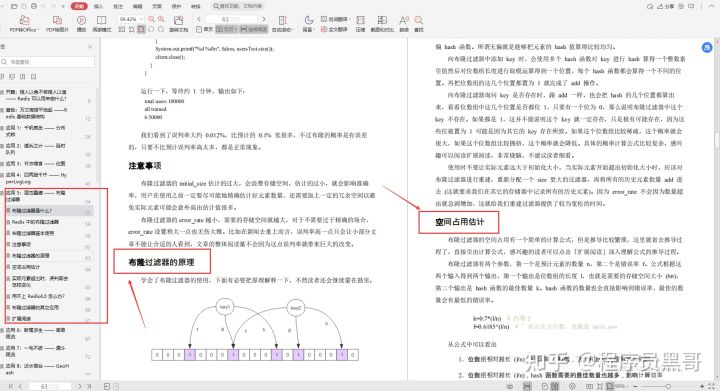Select bookmark '布隆过滤器的原理'
The height and width of the screenshot is (391, 720).
pyautogui.click(x=30, y=255)
